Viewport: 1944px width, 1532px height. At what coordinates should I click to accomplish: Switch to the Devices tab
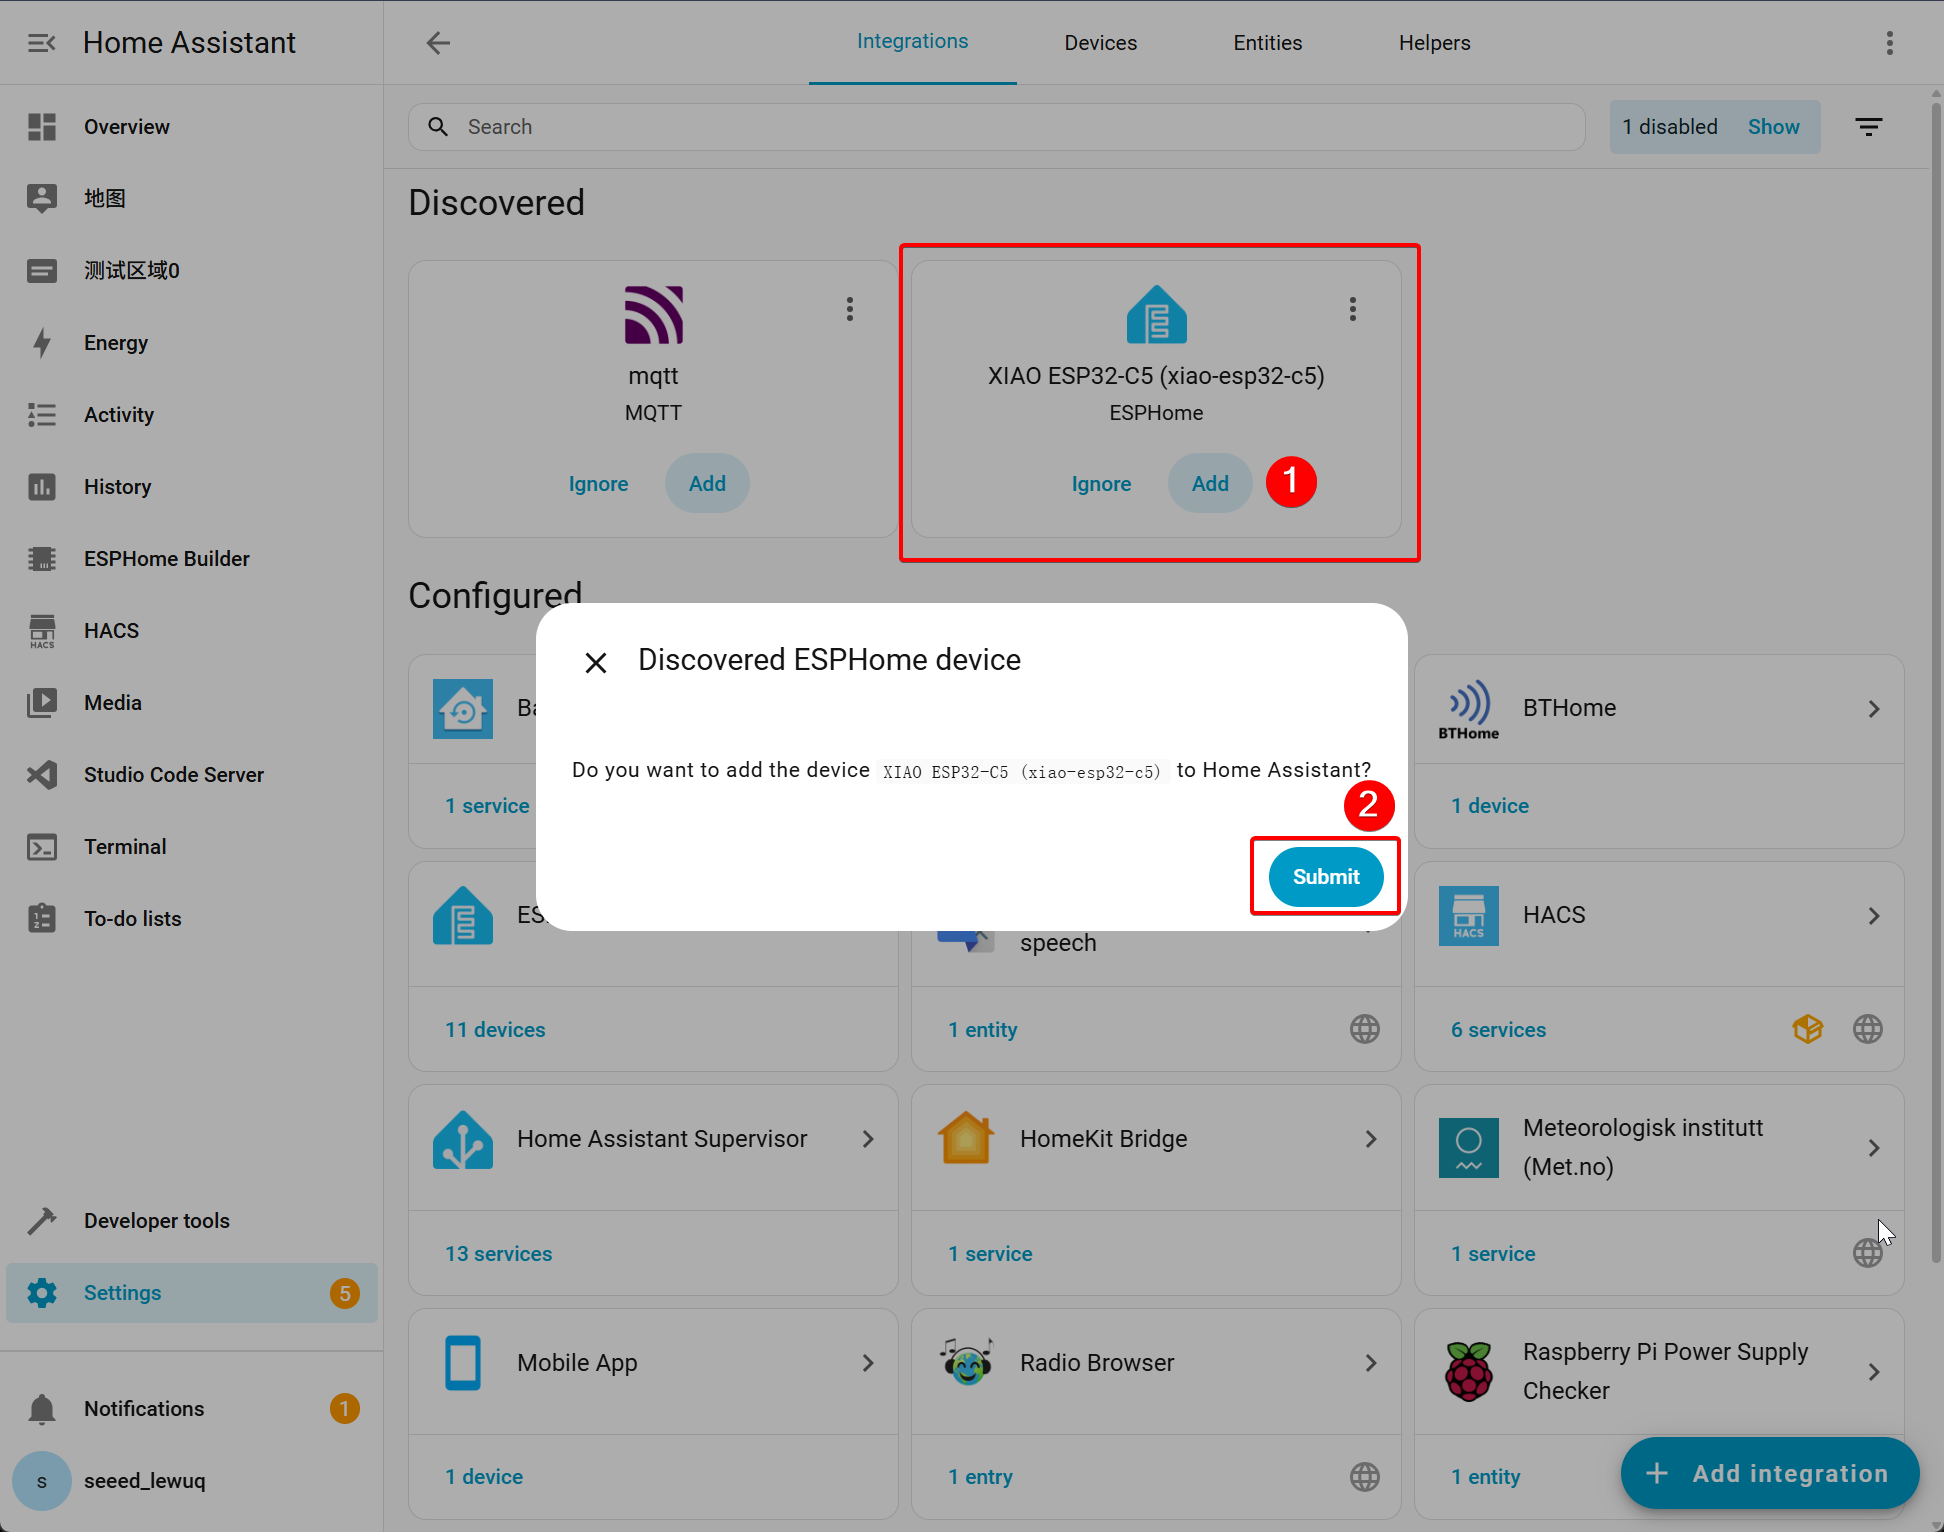[1100, 43]
